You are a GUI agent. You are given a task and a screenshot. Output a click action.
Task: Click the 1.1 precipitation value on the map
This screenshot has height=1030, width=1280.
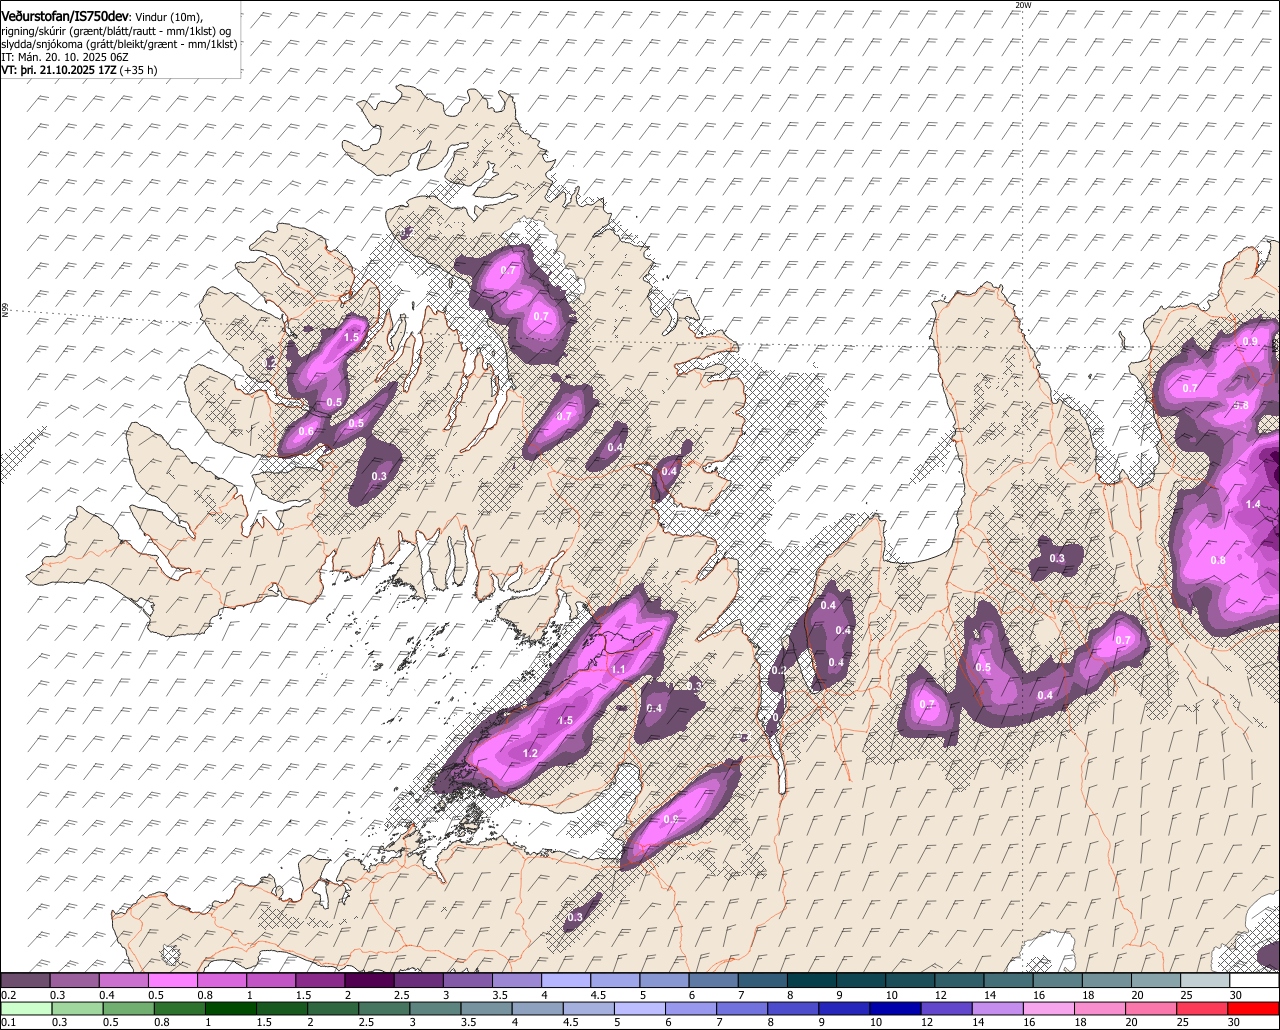(x=618, y=670)
